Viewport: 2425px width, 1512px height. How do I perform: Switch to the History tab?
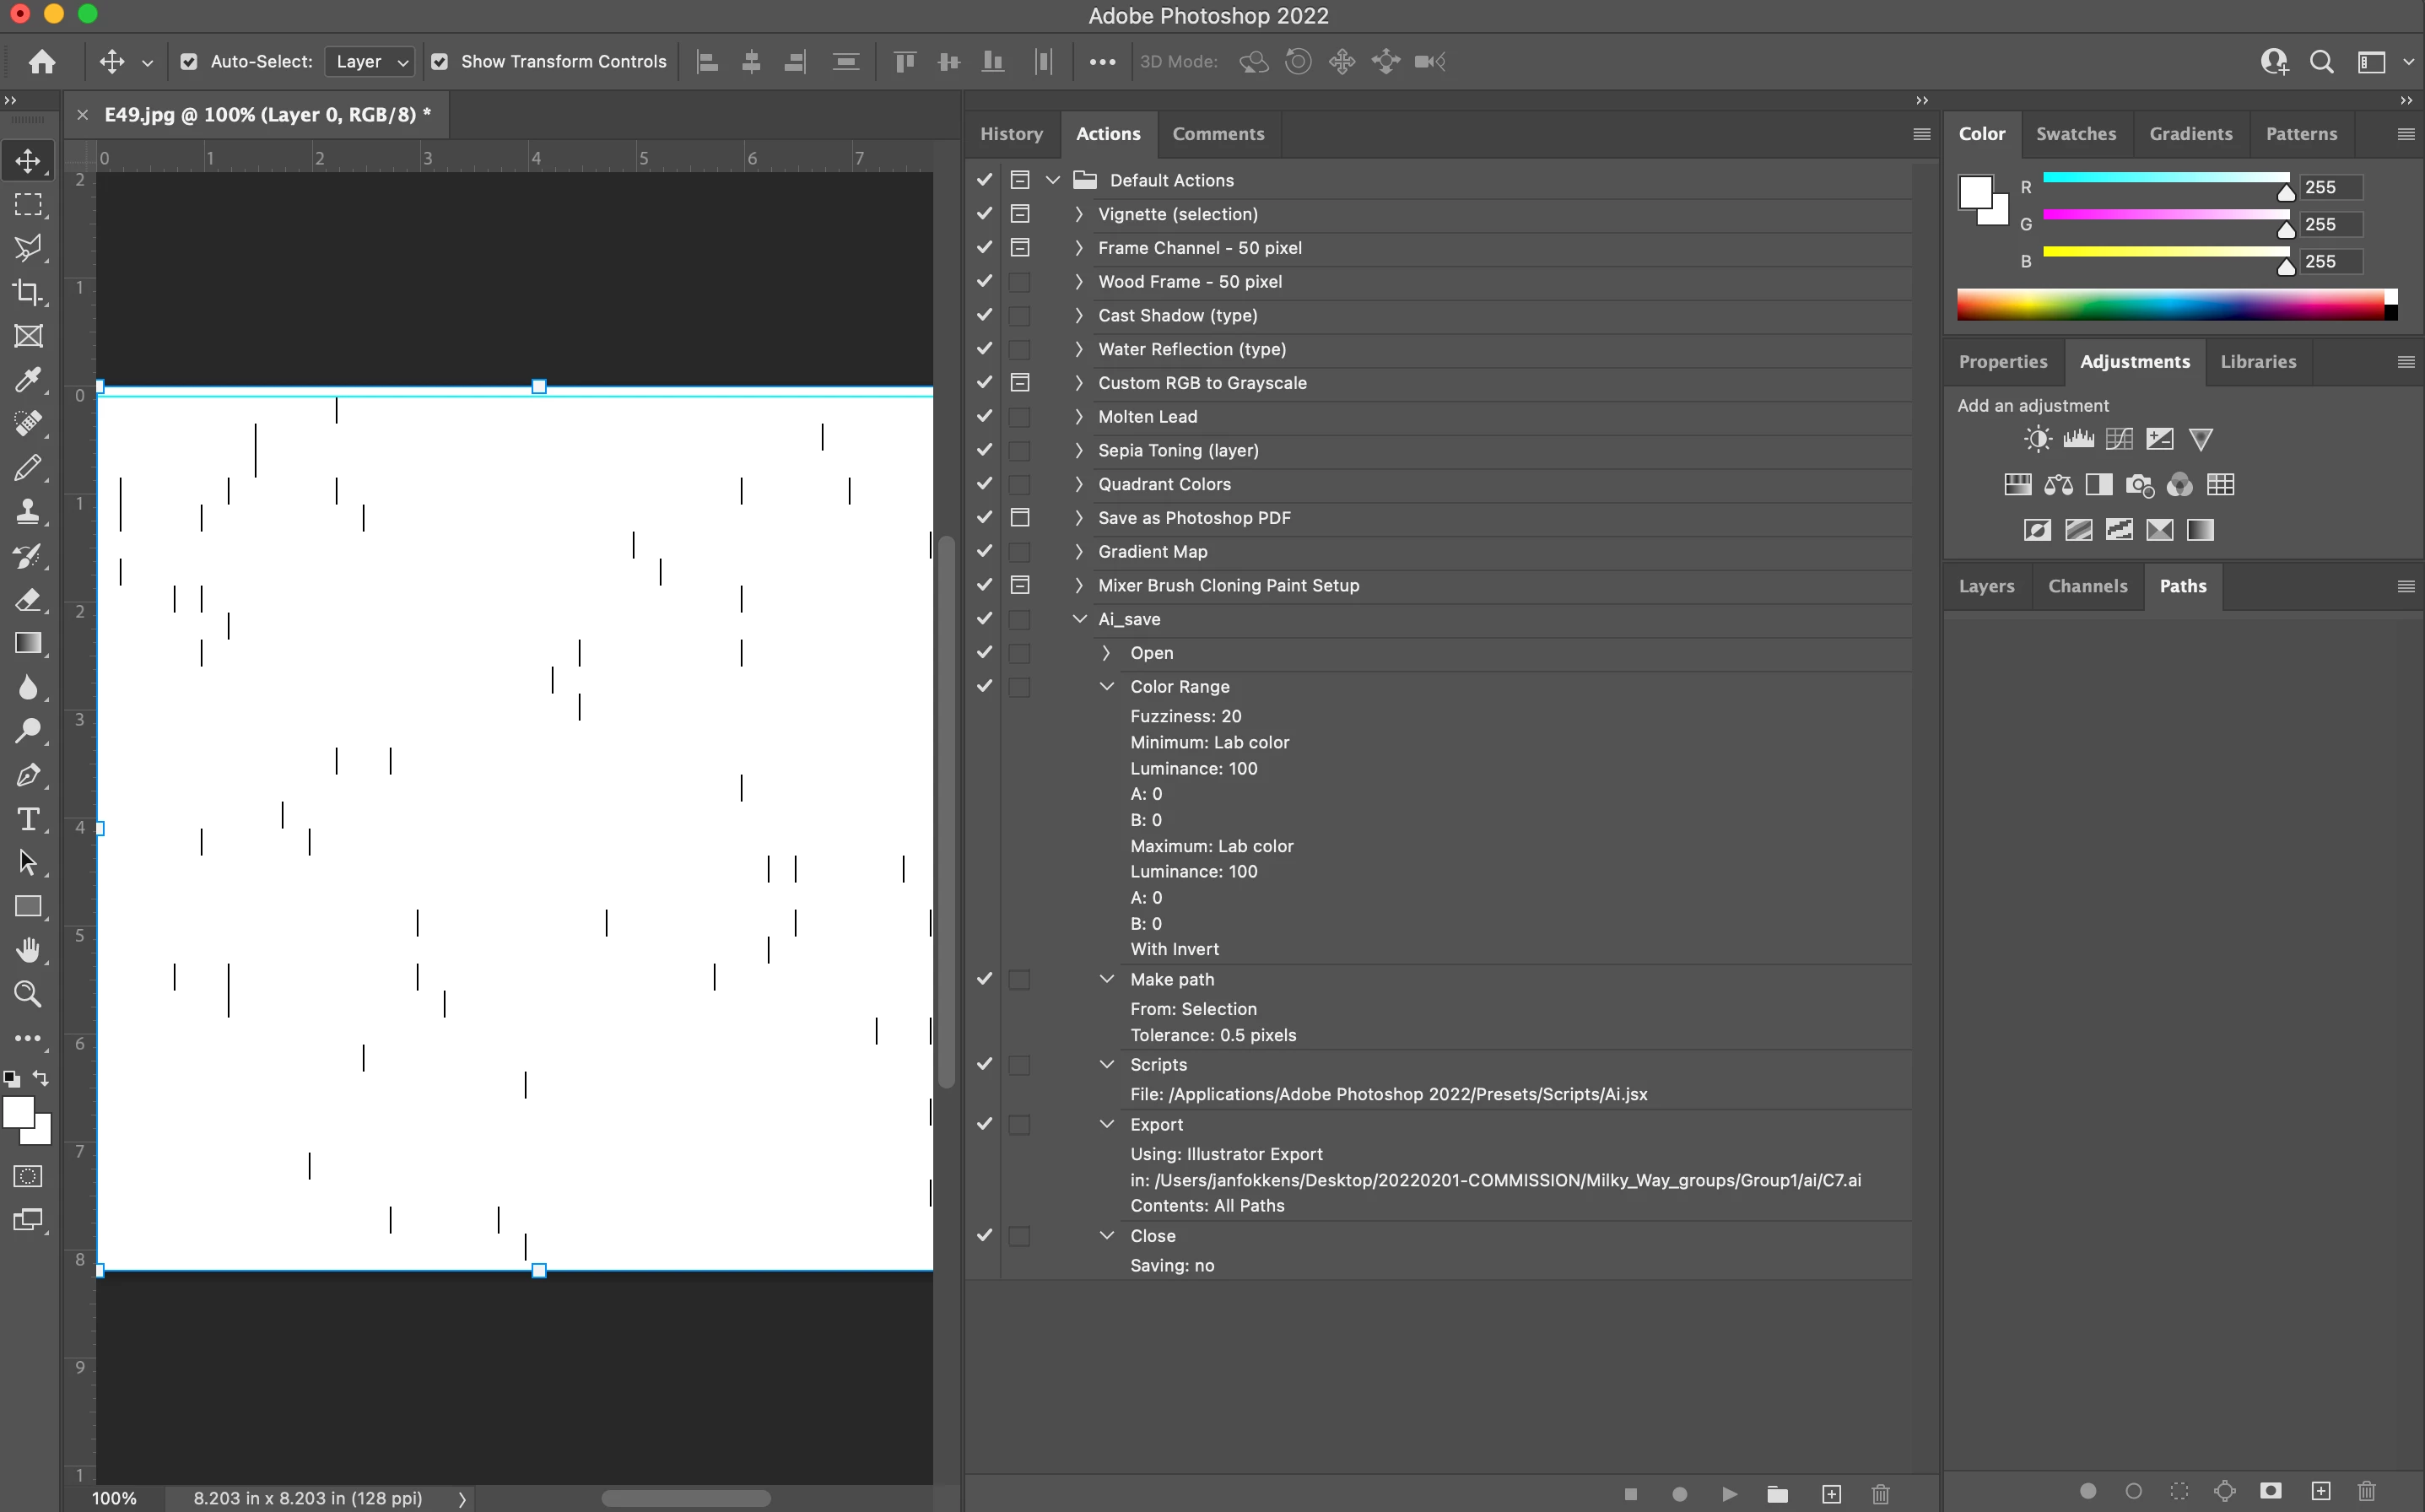pos(1011,134)
